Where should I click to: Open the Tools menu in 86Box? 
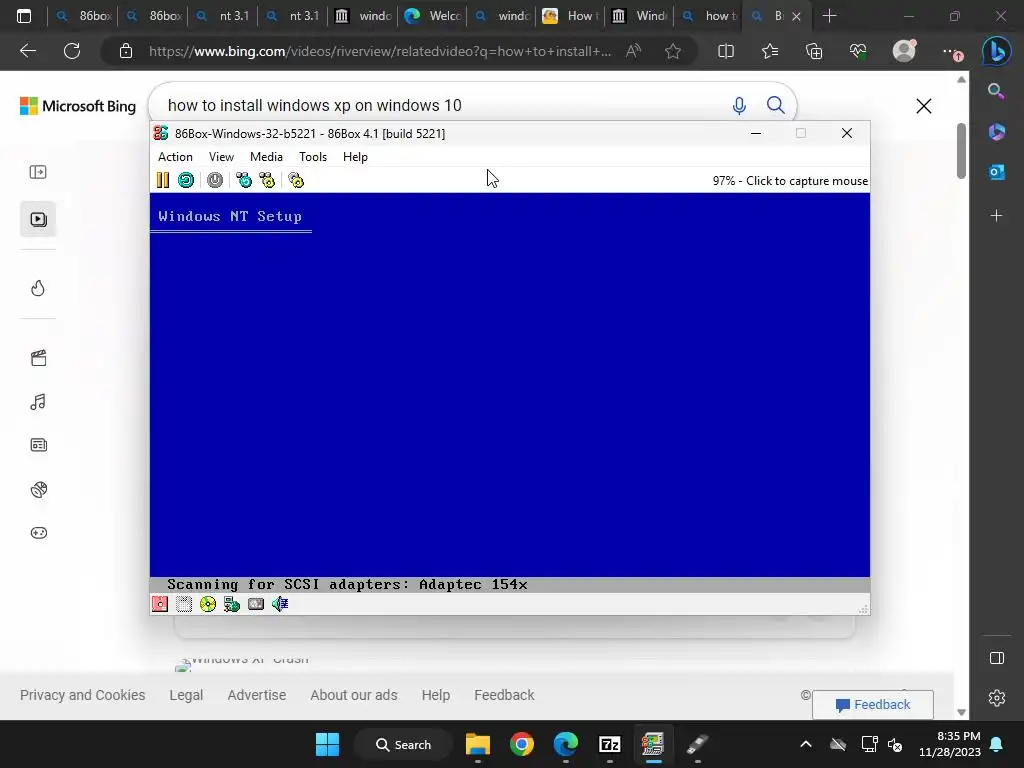313,157
